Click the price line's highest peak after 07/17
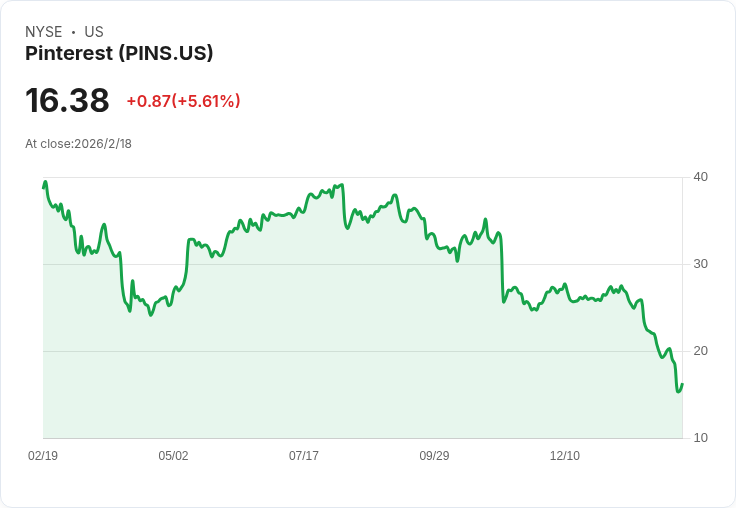The image size is (736, 508). (341, 185)
